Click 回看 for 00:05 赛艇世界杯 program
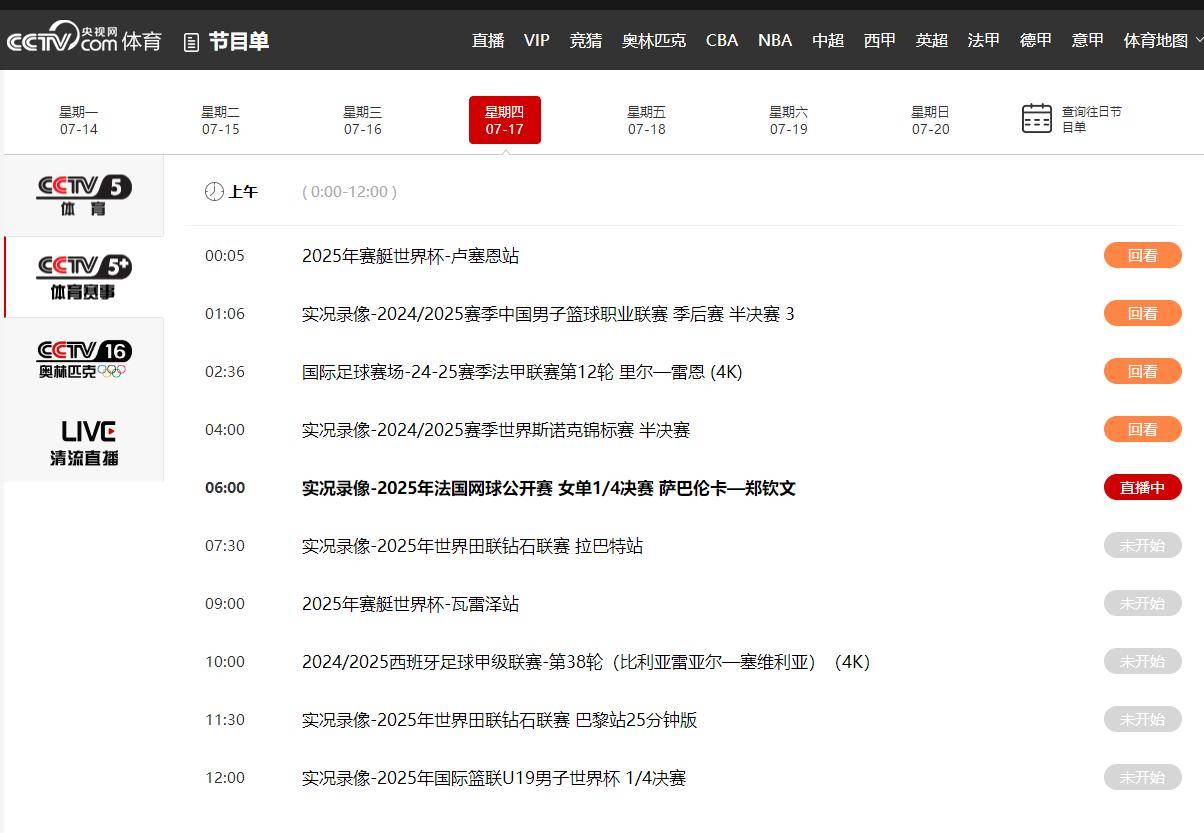This screenshot has width=1204, height=833. pos(1142,255)
